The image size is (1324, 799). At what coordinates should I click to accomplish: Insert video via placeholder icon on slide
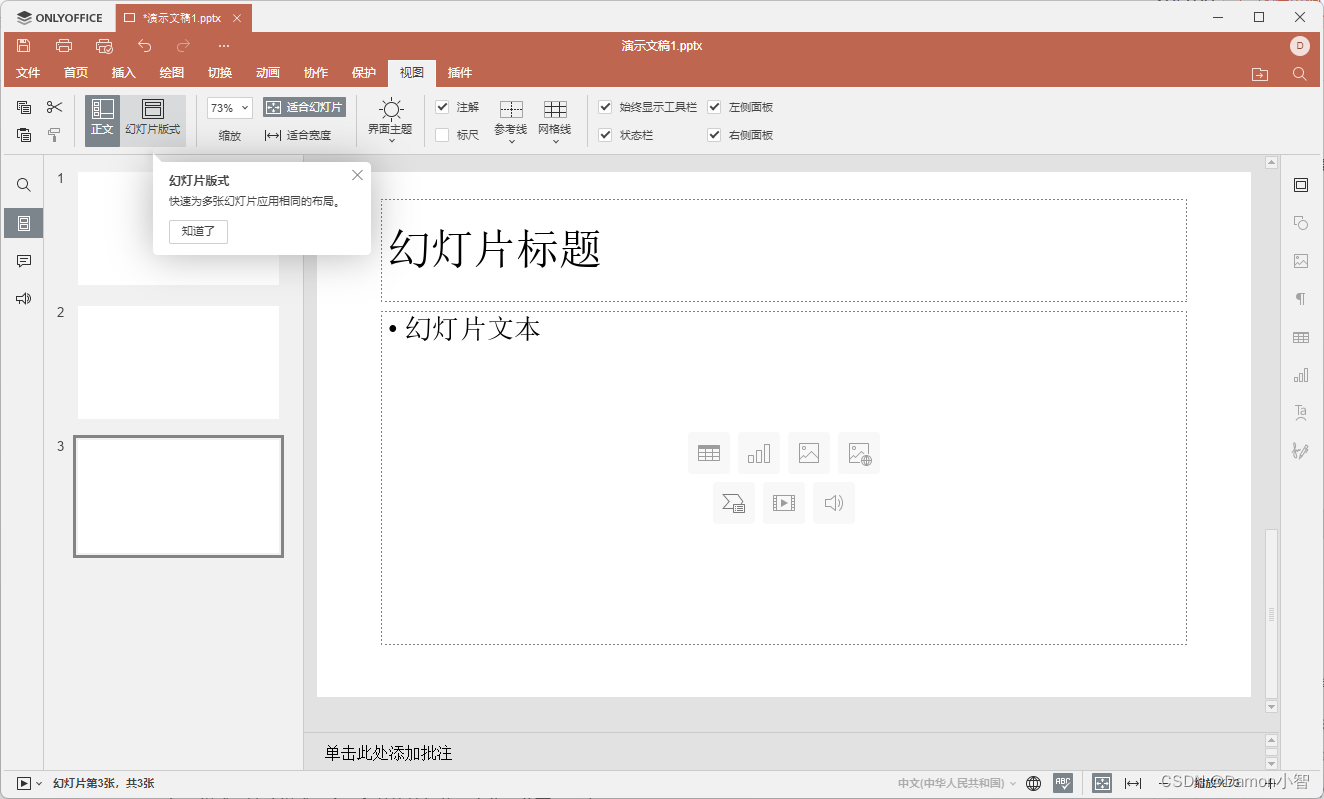tap(784, 503)
